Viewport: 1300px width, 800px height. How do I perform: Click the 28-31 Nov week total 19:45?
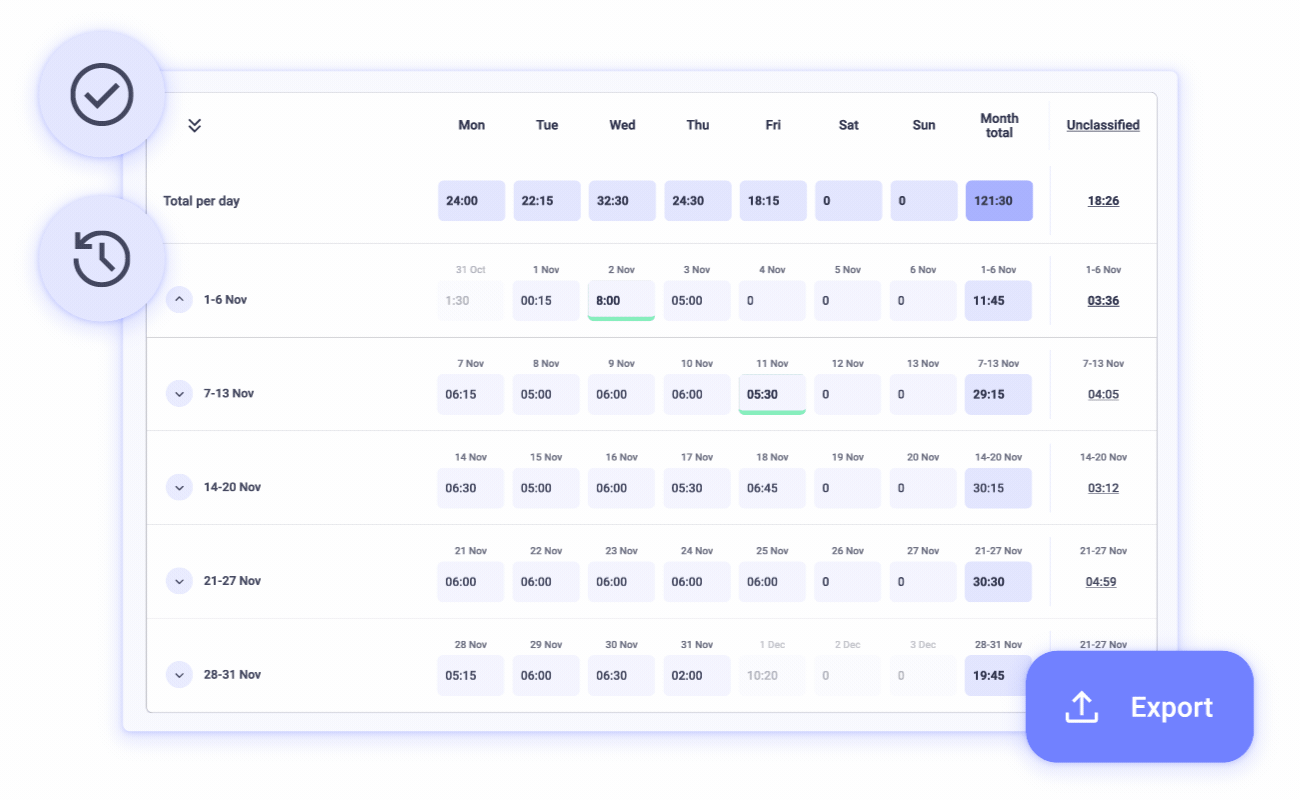pos(998,676)
